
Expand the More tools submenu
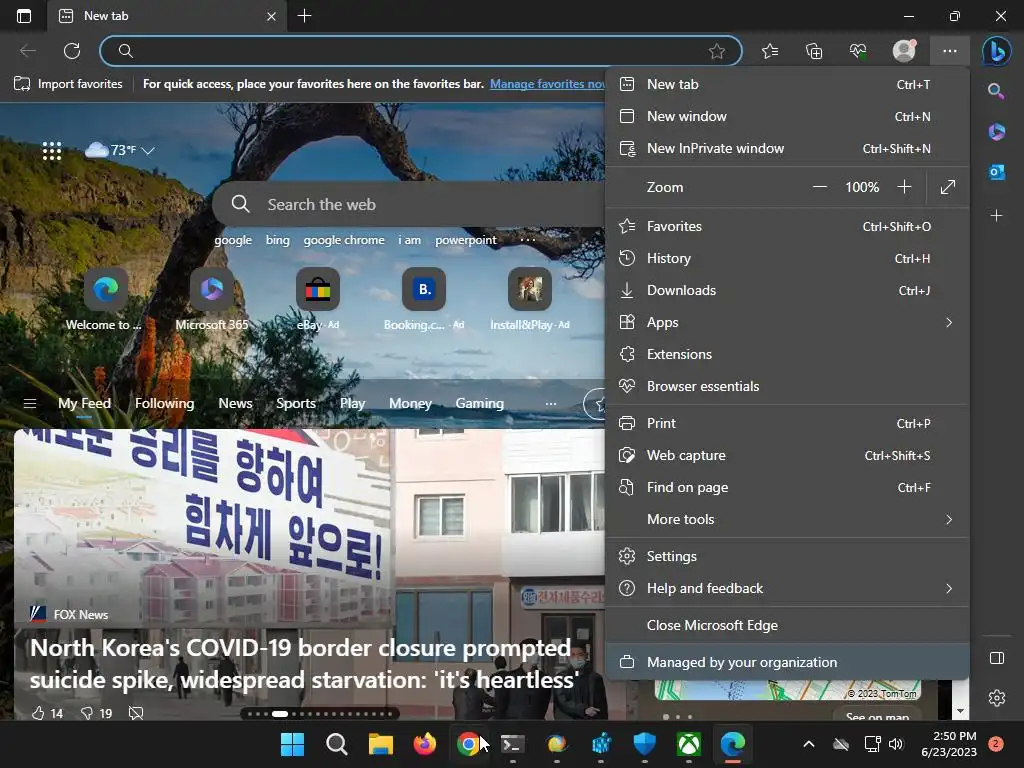pos(949,520)
